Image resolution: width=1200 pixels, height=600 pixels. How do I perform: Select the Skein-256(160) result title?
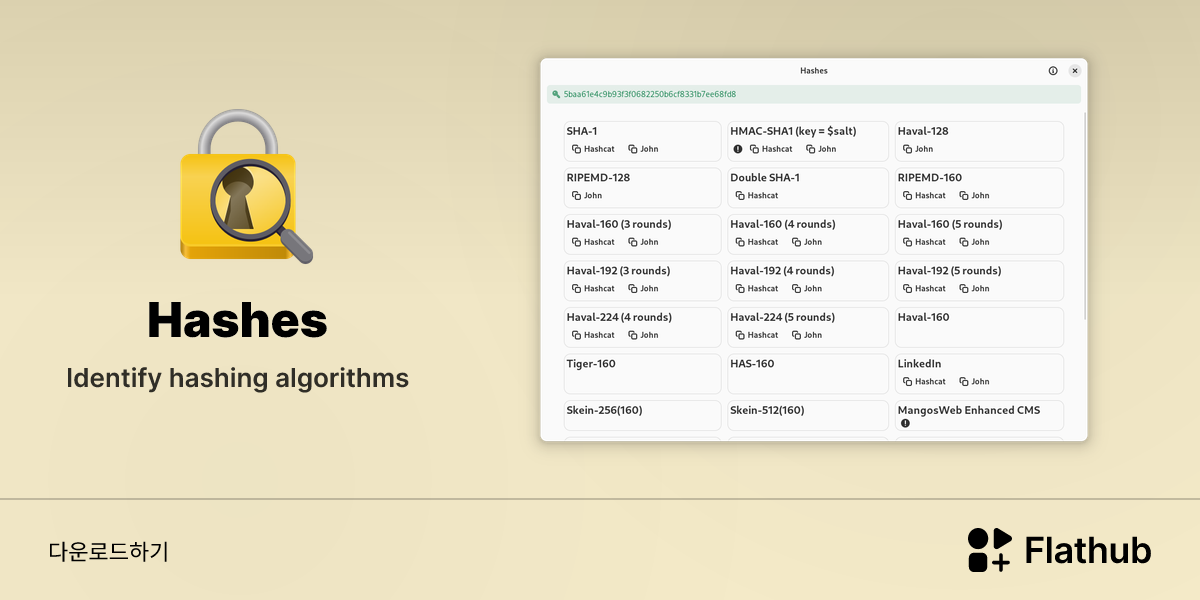click(604, 410)
